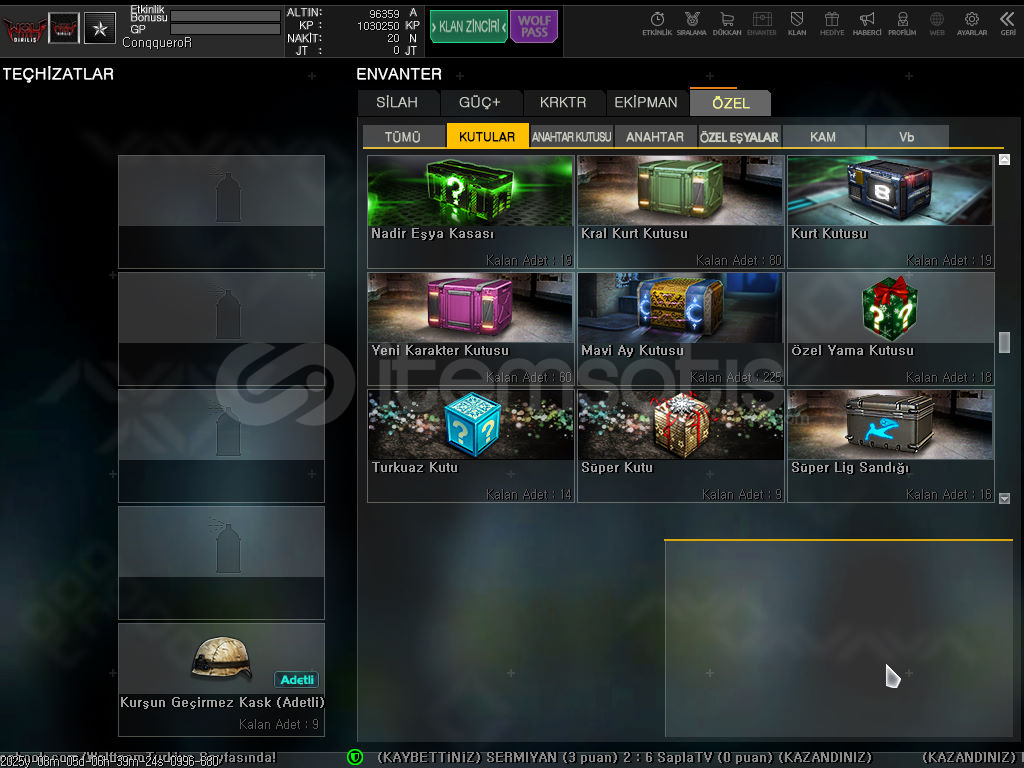Click the inventory scrollbar thumb
This screenshot has width=1024, height=768.
1004,343
